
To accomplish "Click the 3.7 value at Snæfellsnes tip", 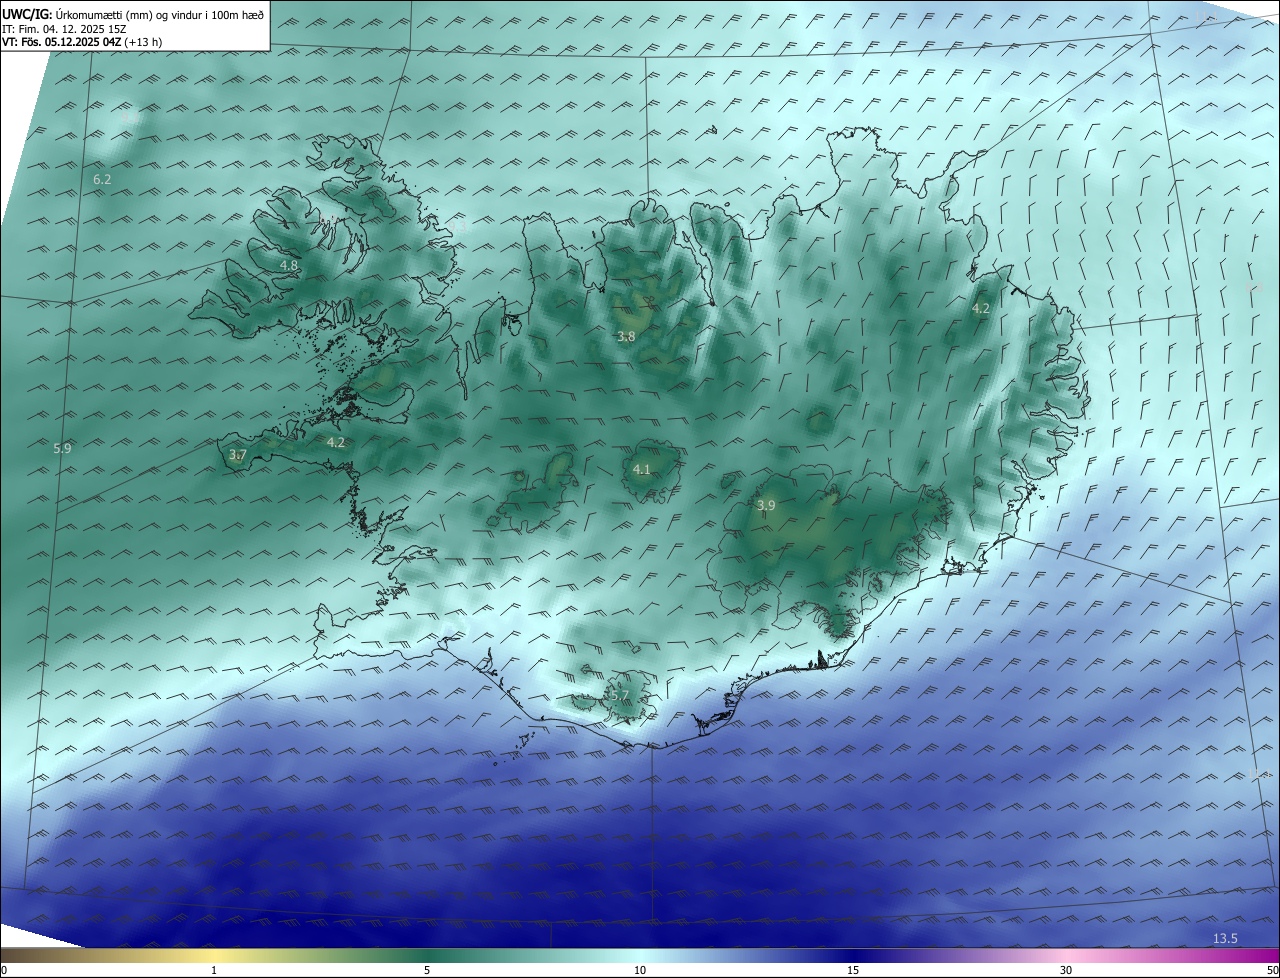I will [x=237, y=454].
